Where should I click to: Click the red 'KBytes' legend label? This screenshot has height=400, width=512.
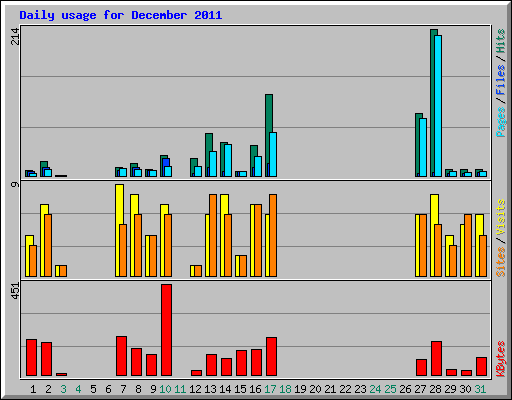pyautogui.click(x=500, y=359)
